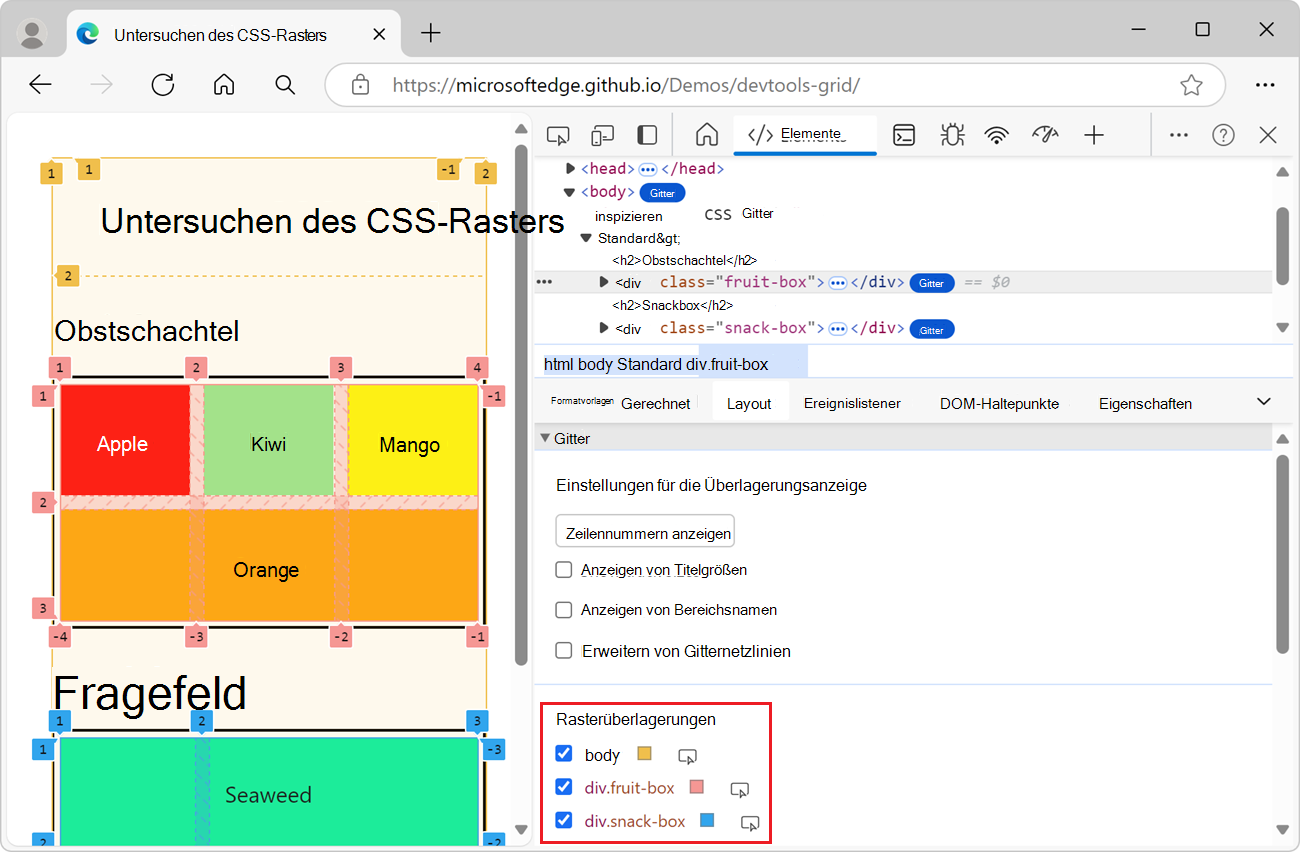Switch to the Elemente tab

[805, 134]
